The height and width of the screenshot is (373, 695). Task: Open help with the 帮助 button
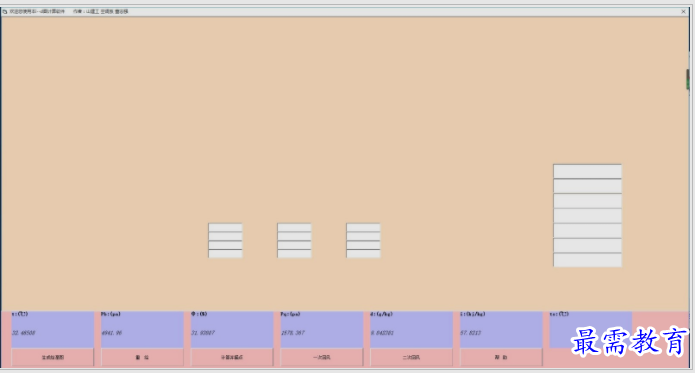coord(501,357)
